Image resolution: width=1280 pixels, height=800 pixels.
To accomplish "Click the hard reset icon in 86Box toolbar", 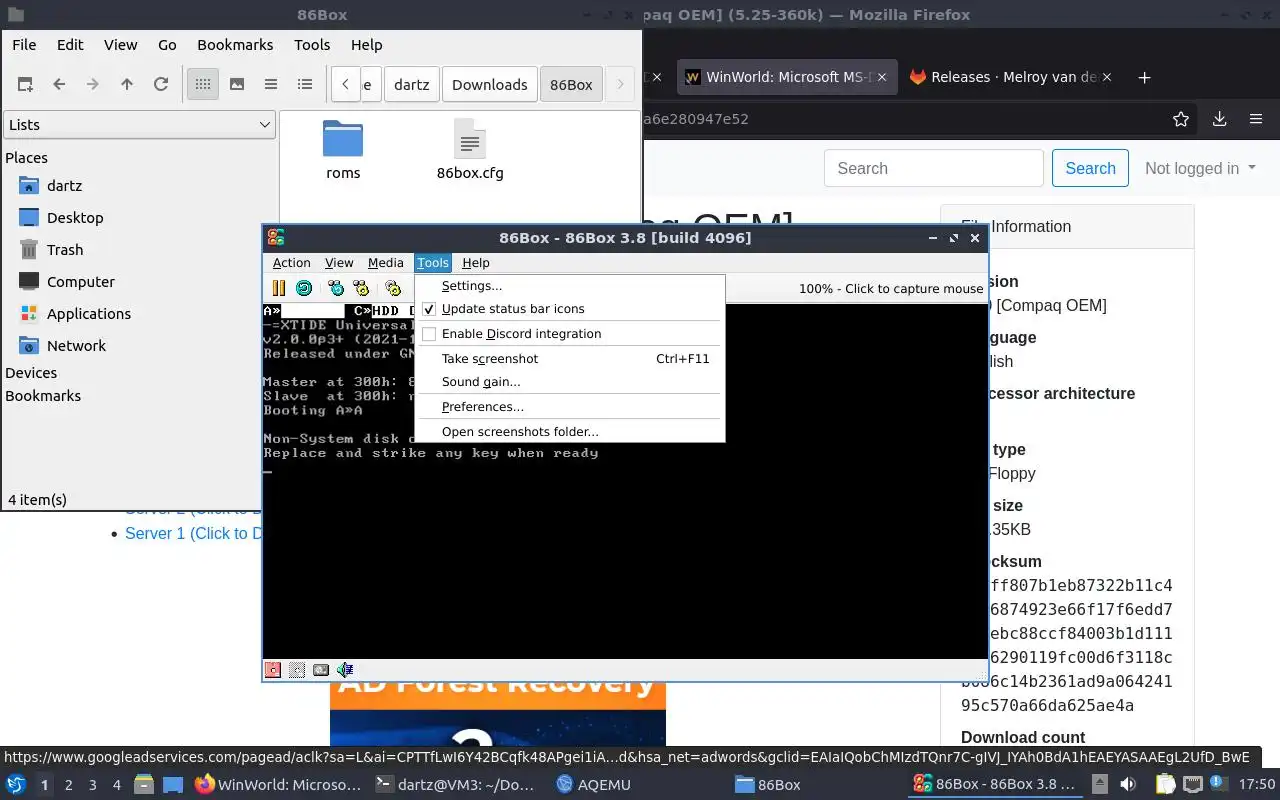I will pos(303,288).
